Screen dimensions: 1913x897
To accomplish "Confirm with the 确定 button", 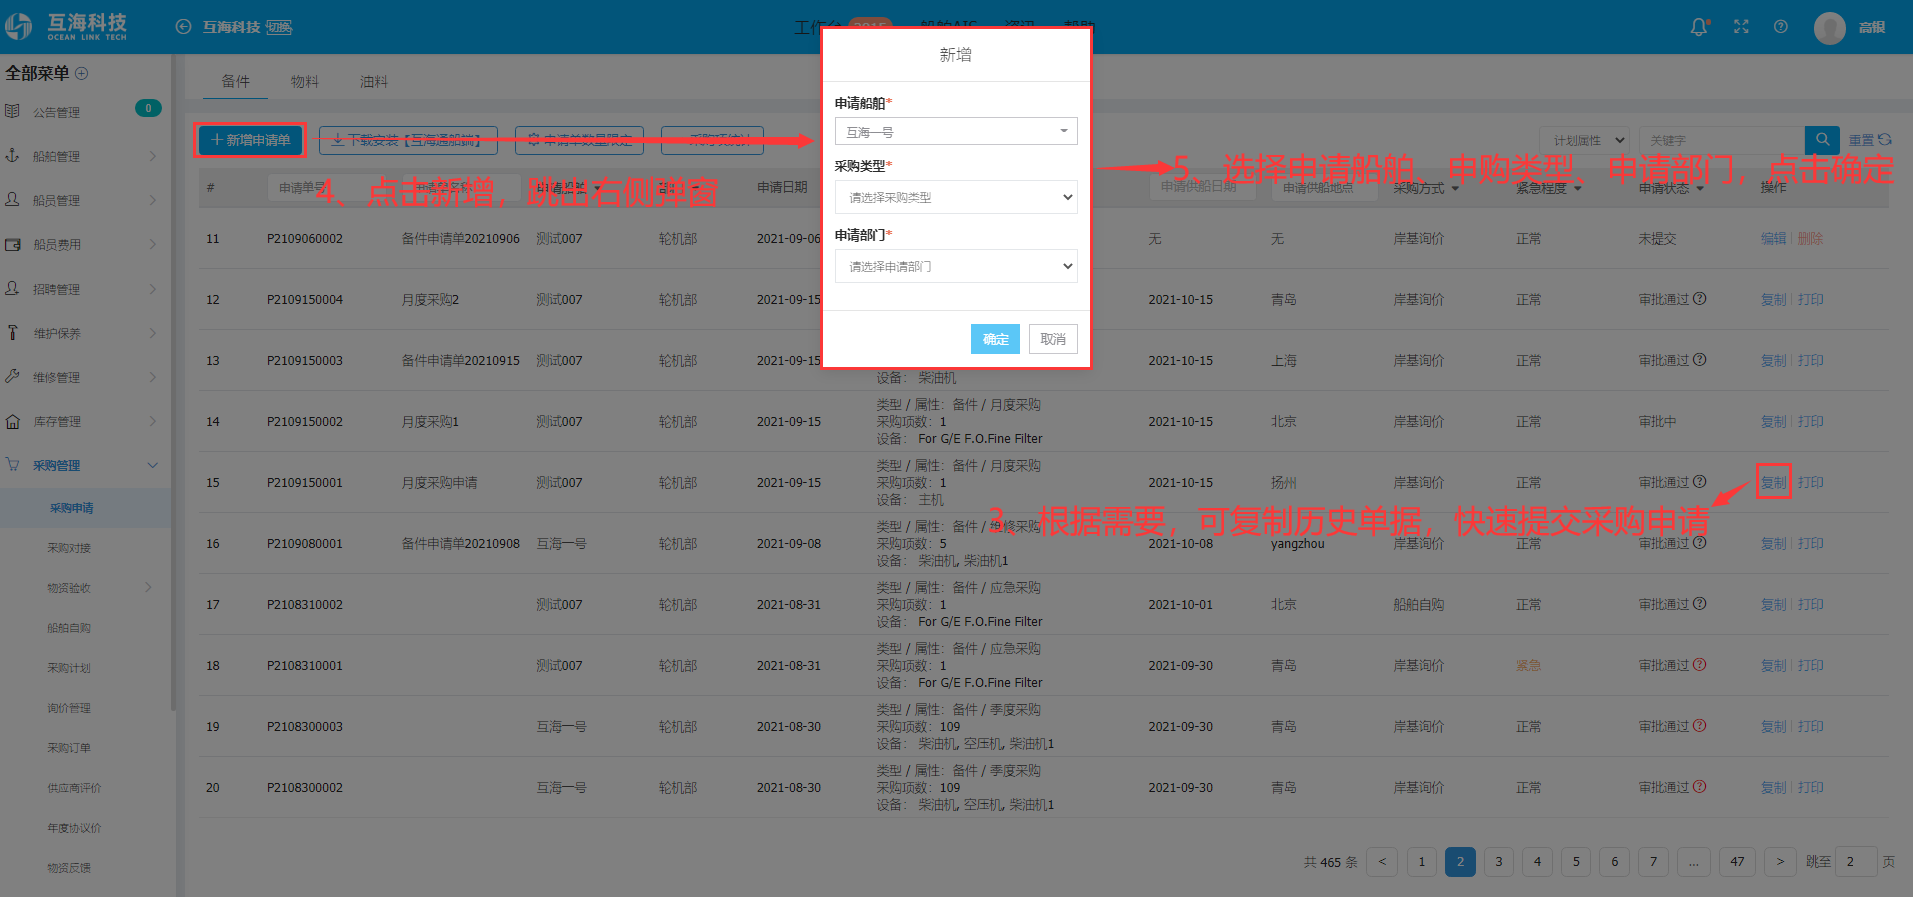I will click(x=995, y=339).
